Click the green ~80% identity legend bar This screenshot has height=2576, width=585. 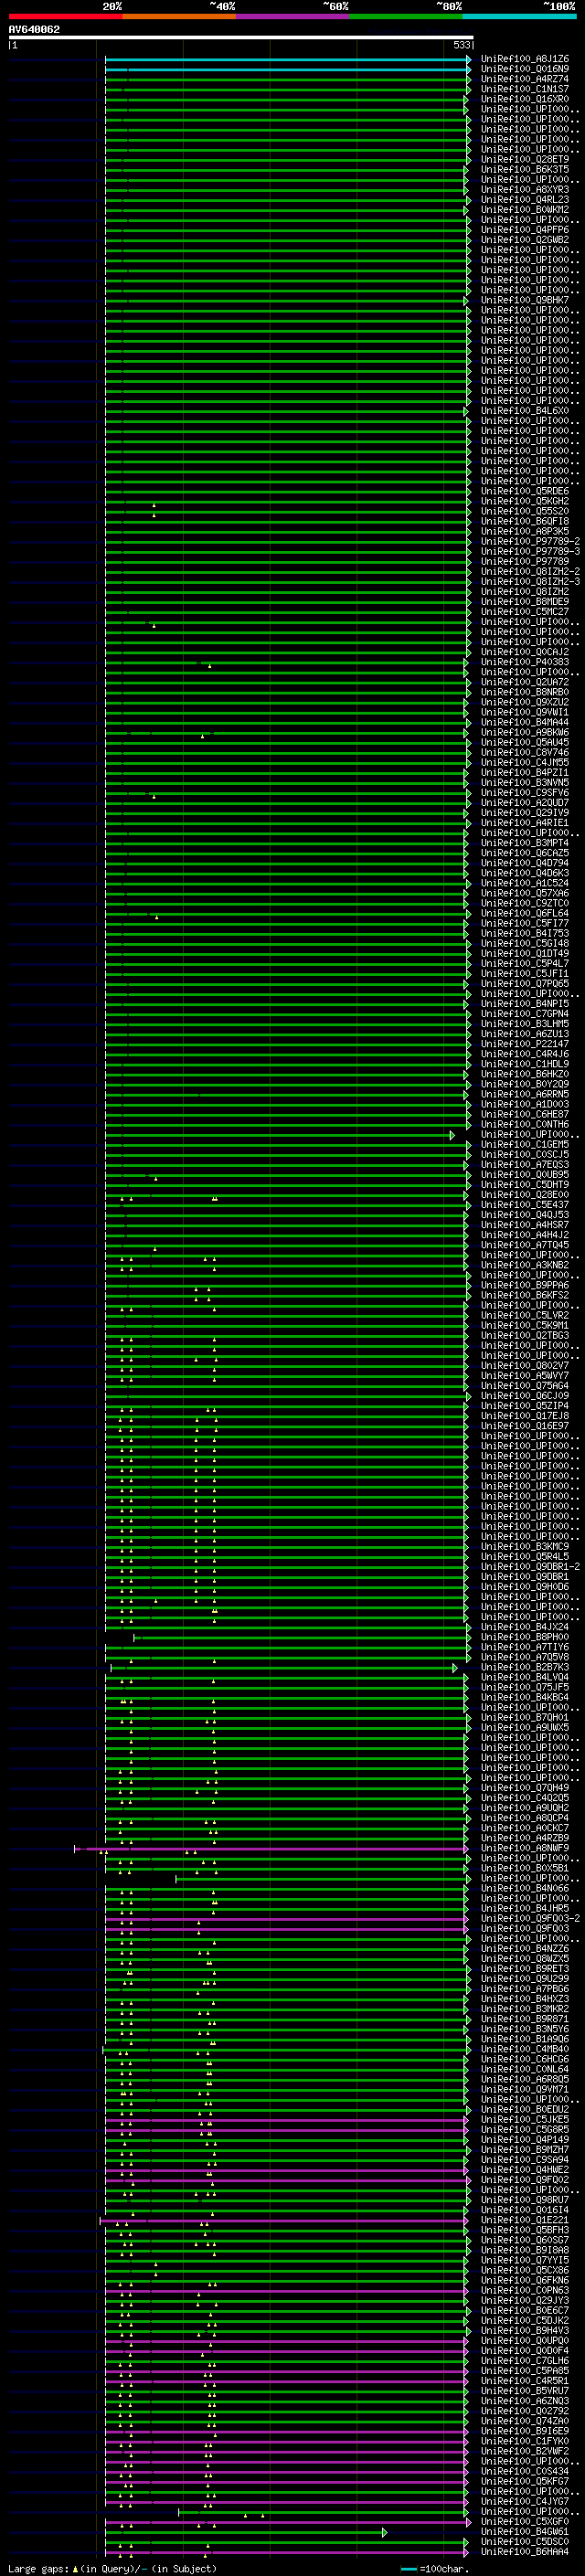tap(406, 16)
